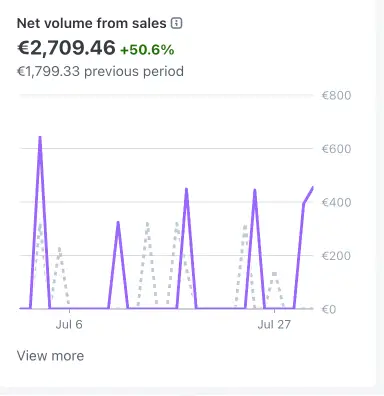The image size is (384, 396).
Task: Select the €1,799.33 previous period text
Action: [x=100, y=71]
